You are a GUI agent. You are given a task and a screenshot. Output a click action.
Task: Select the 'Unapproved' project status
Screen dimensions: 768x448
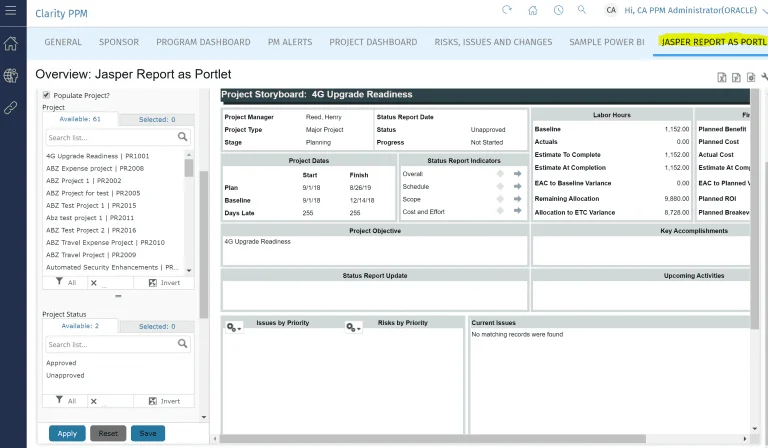tap(65, 376)
